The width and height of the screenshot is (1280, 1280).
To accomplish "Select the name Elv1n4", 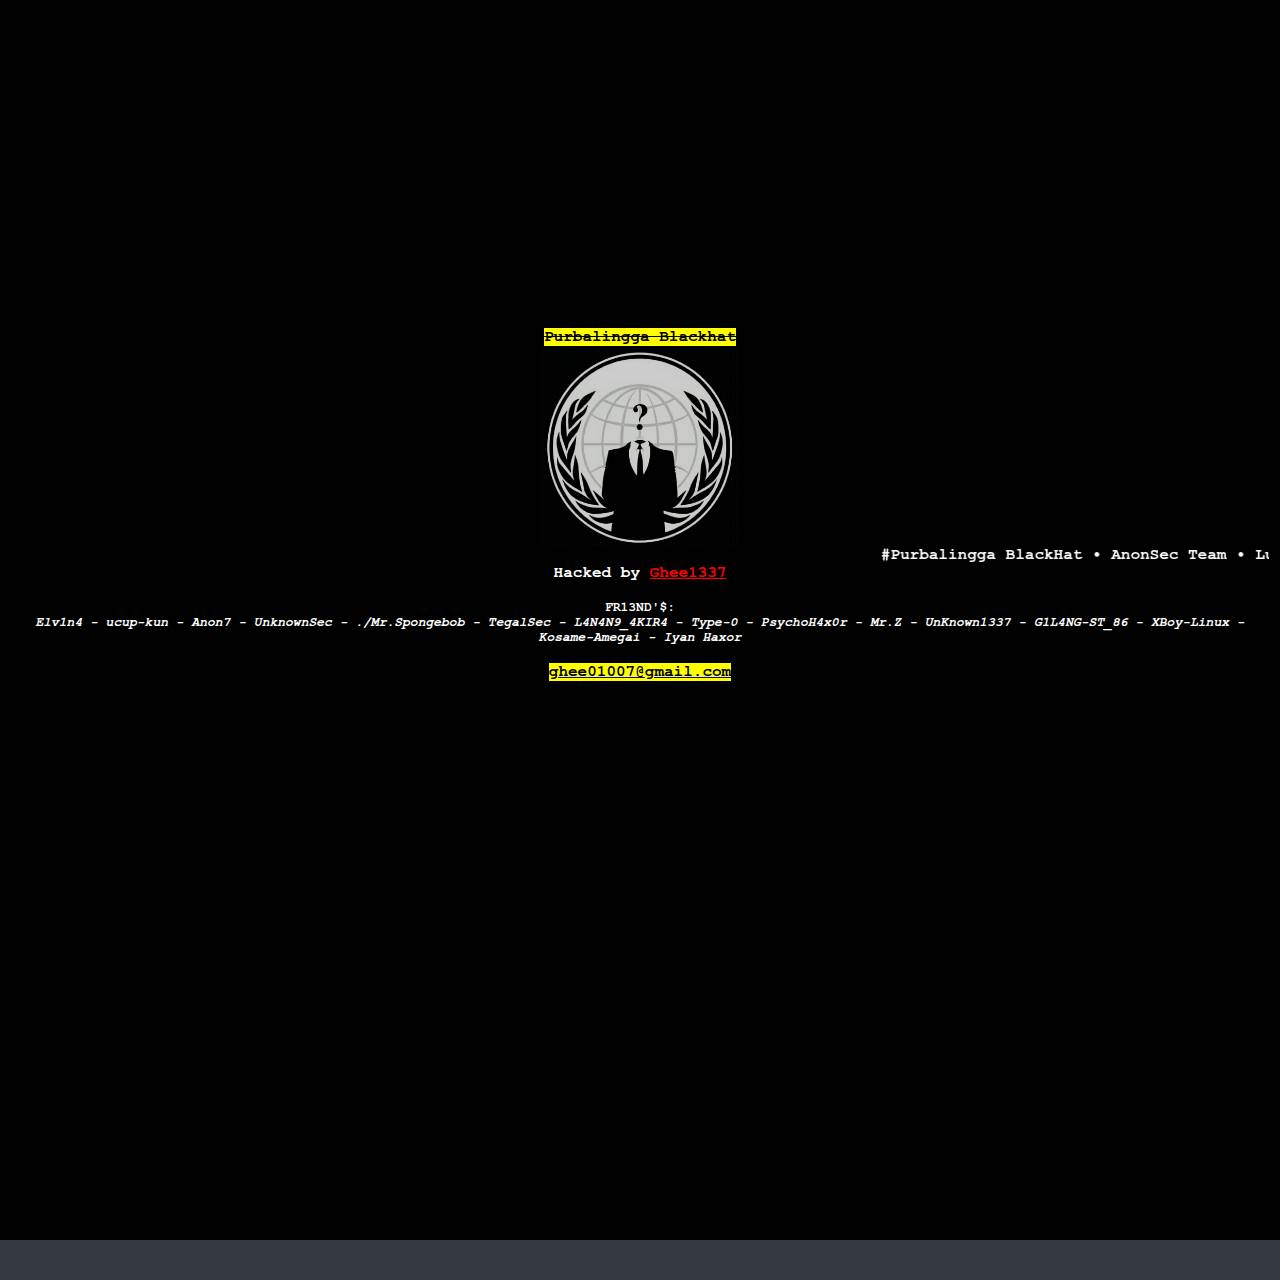I will [x=59, y=622].
